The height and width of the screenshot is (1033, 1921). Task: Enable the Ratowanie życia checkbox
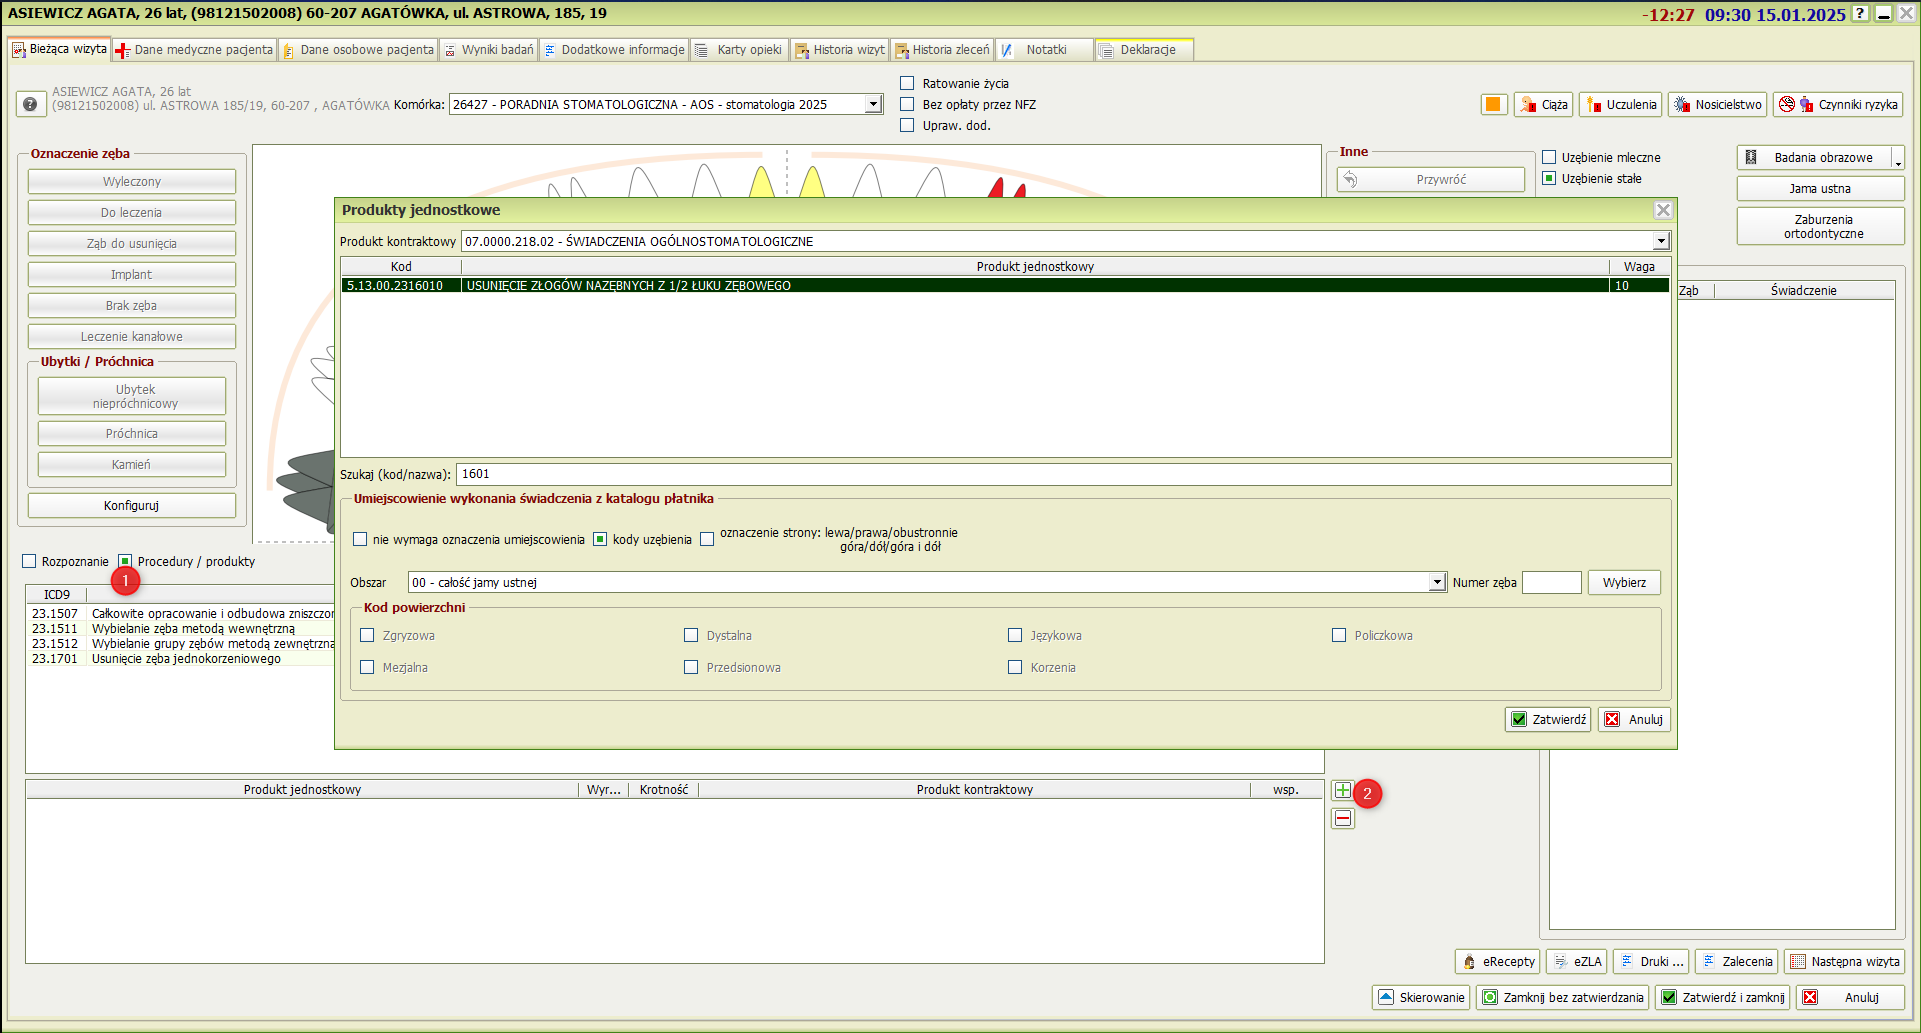(907, 83)
